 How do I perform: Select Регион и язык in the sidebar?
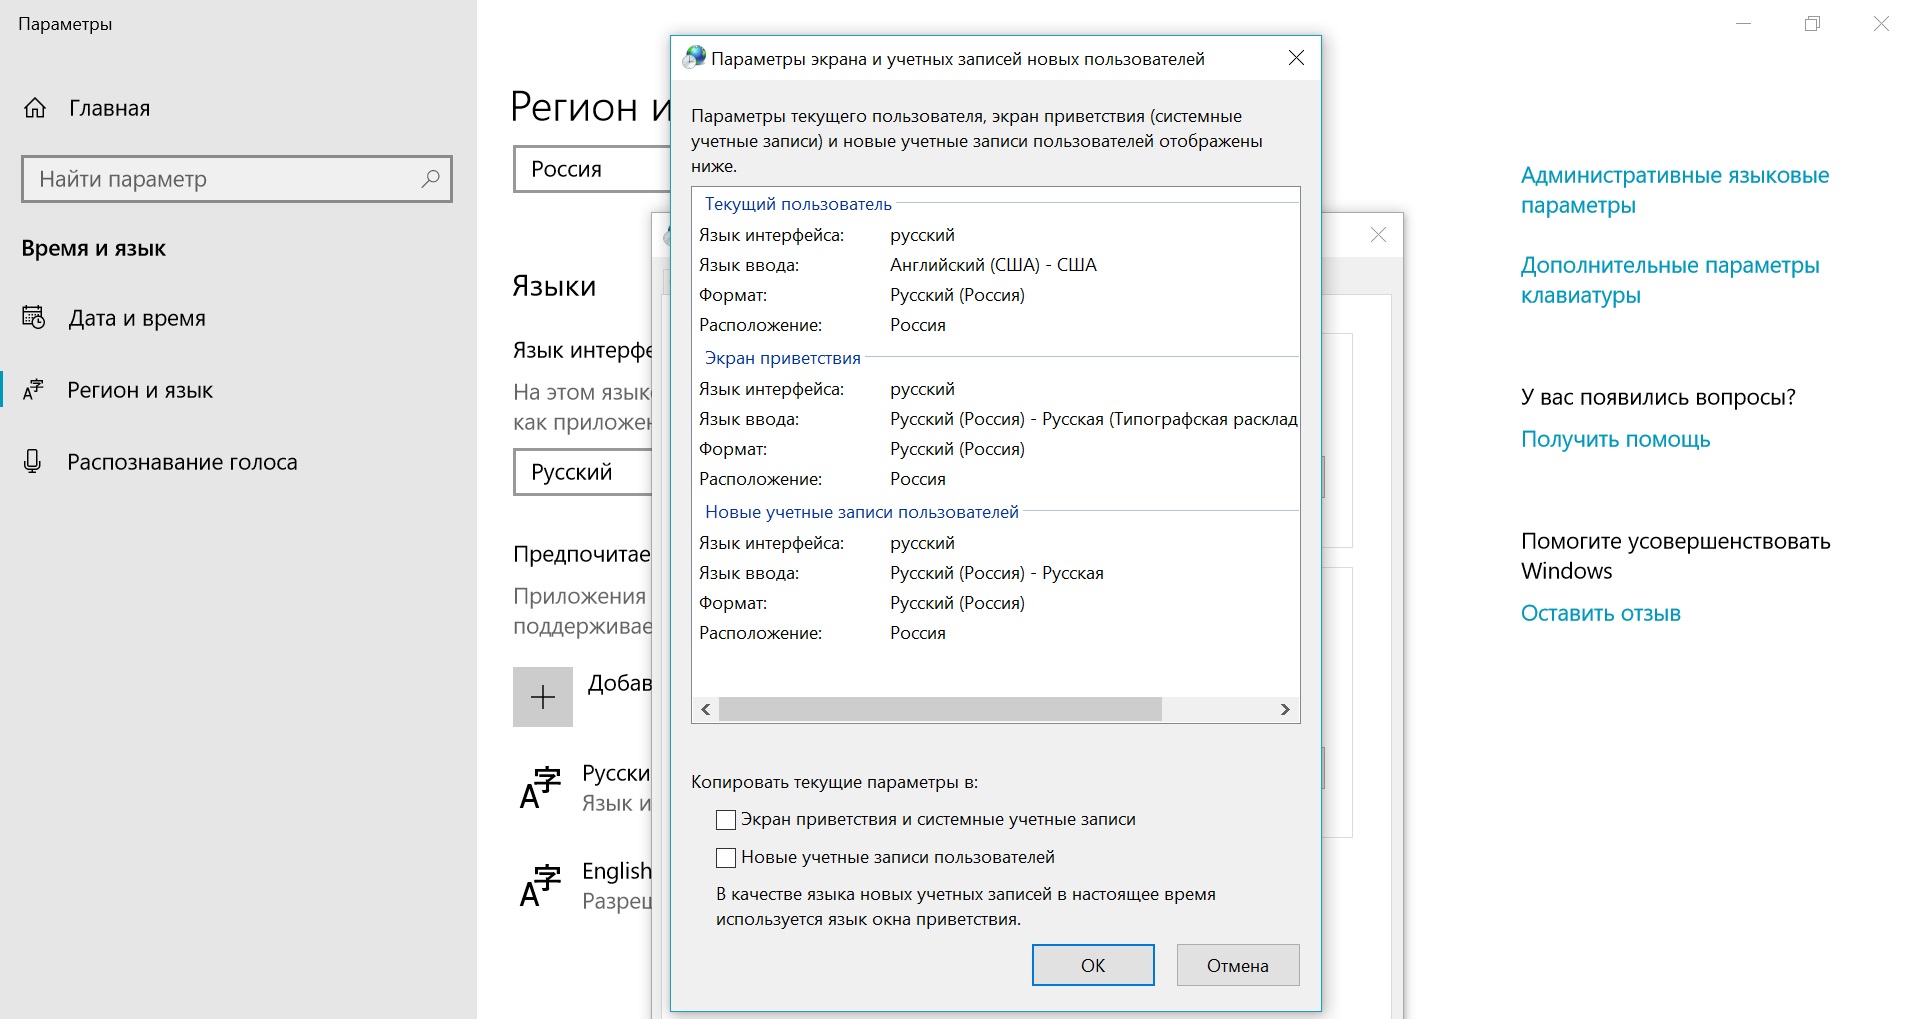(x=140, y=390)
